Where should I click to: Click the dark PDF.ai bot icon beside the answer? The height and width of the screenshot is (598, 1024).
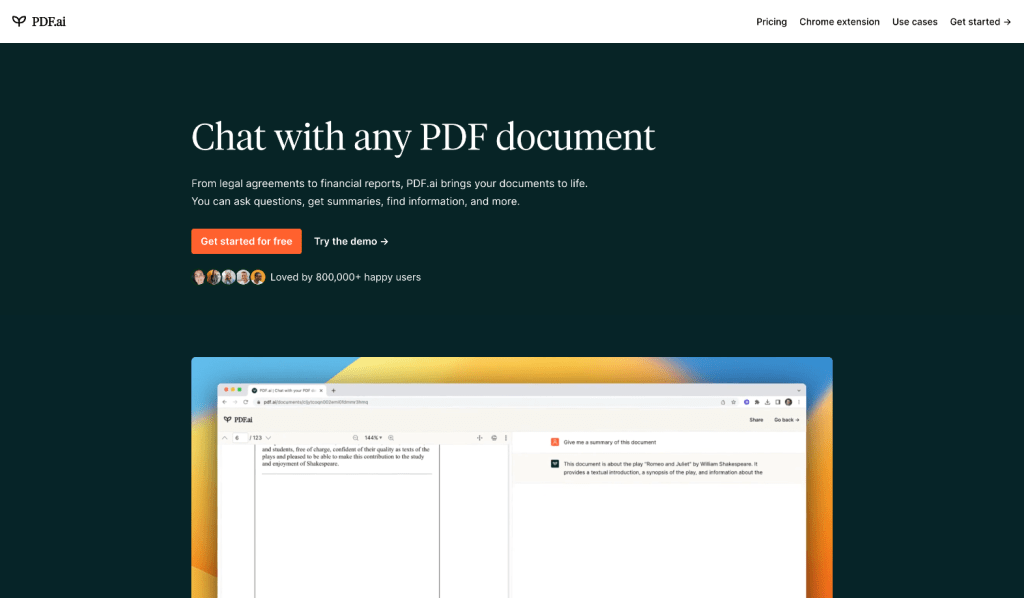[554, 464]
